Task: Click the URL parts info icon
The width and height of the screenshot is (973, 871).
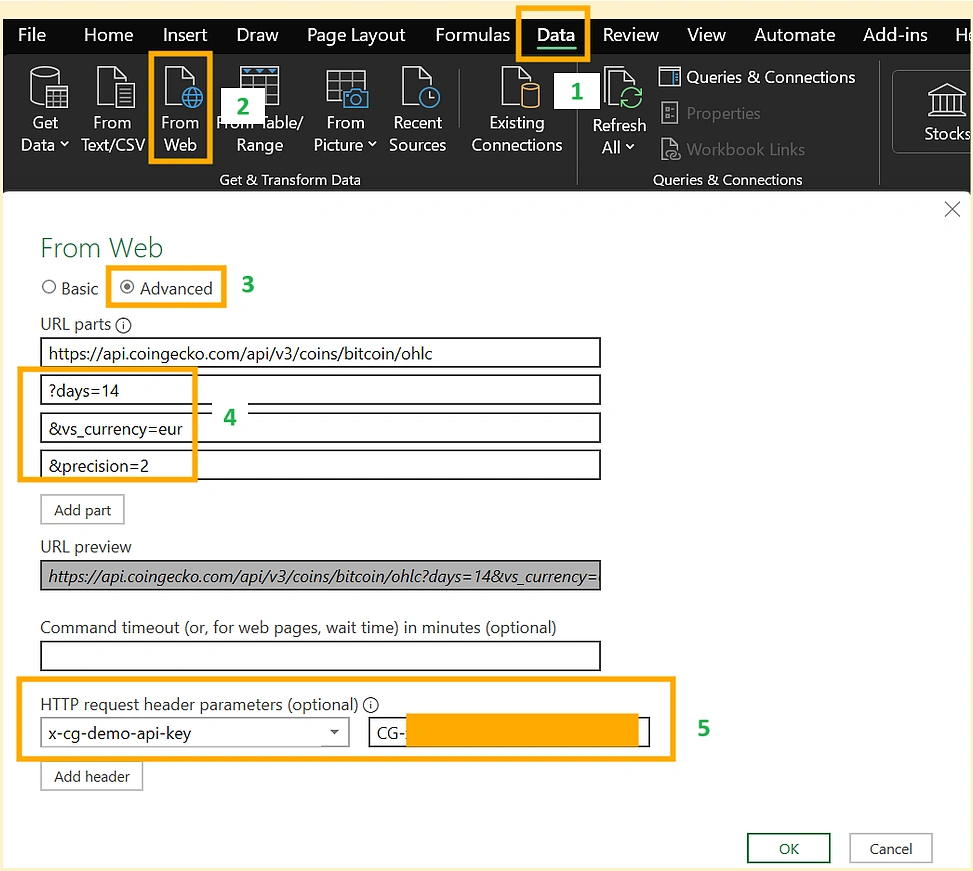Action: pyautogui.click(x=124, y=325)
